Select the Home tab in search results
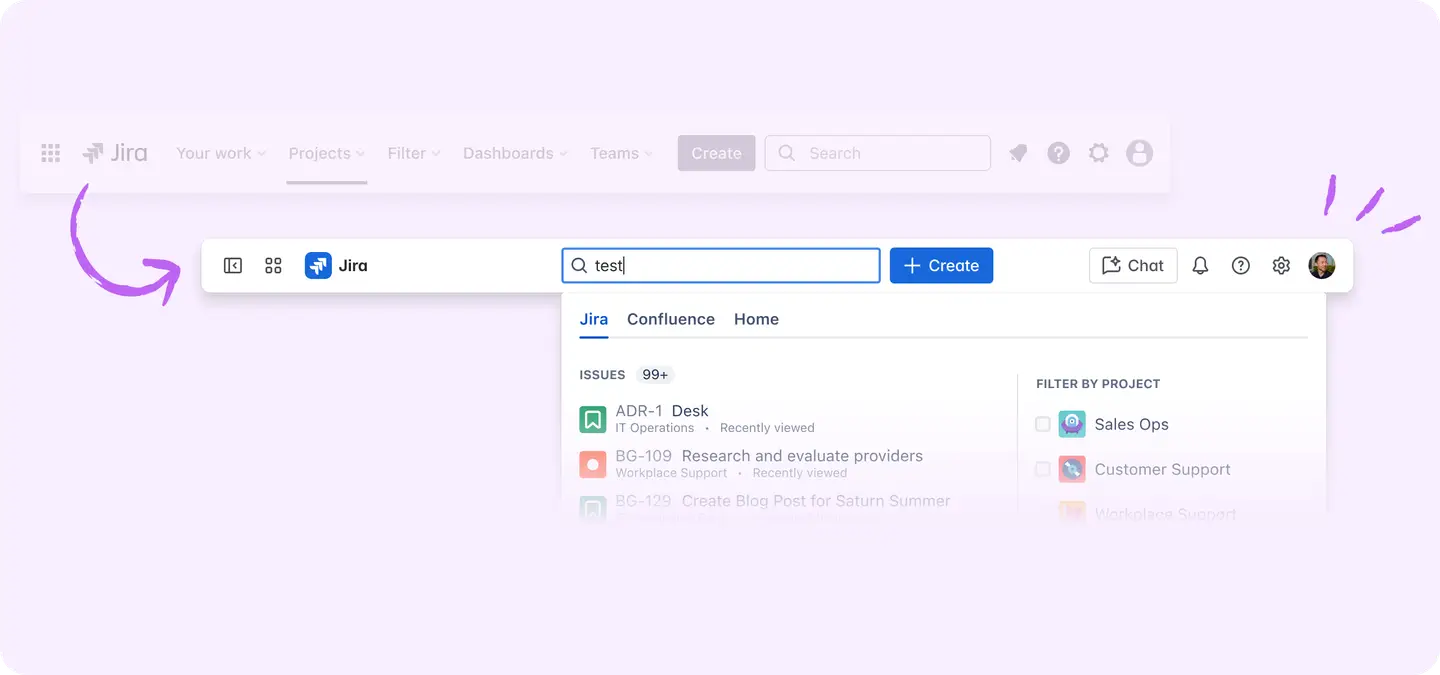 tap(756, 318)
